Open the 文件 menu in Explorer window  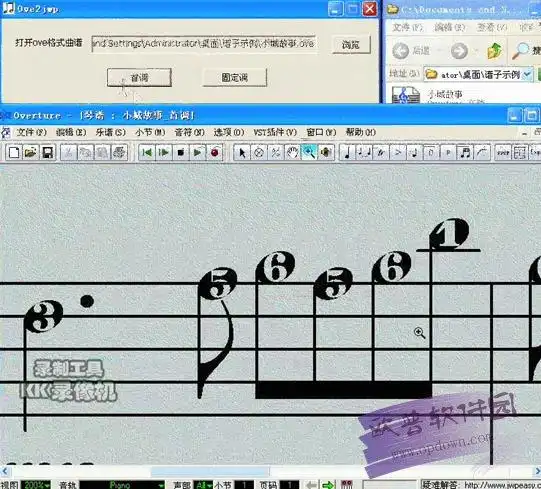408,27
